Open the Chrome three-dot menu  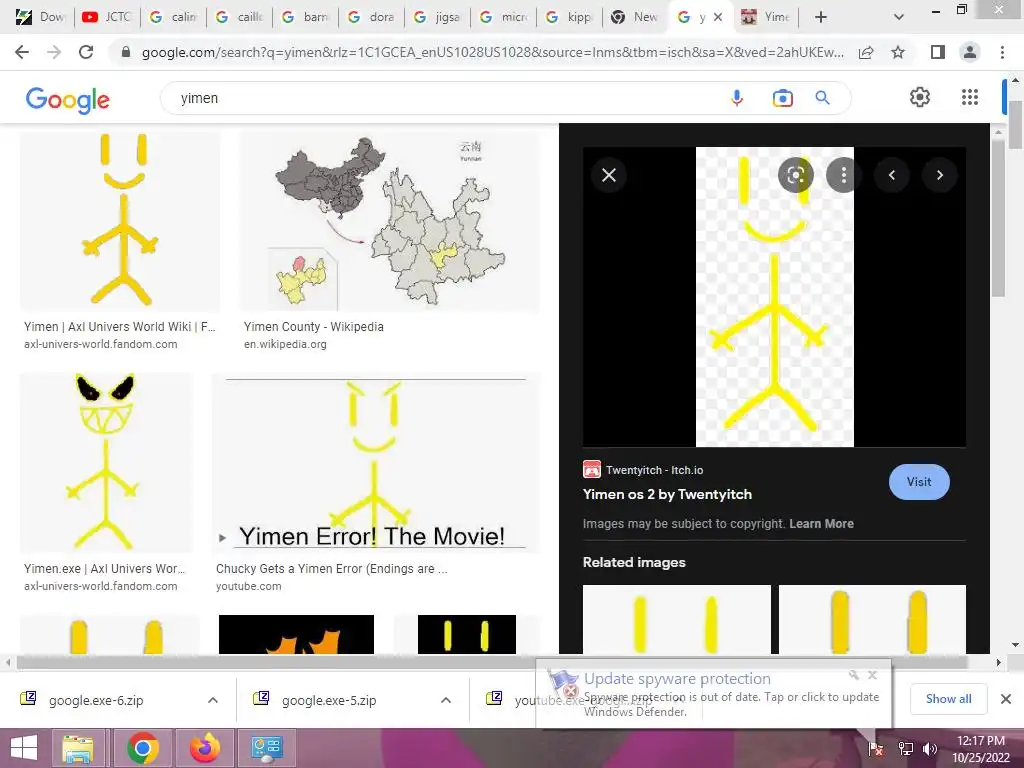click(1002, 52)
